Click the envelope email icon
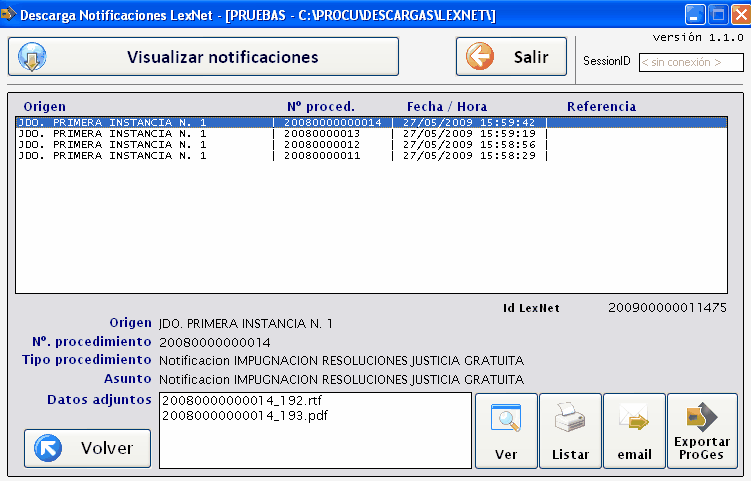751x481 pixels. click(634, 417)
